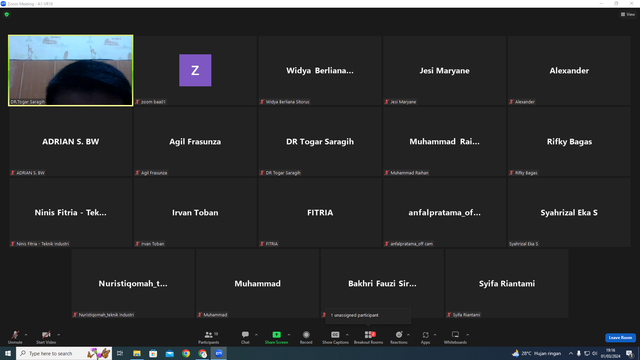Select DR.Togar Saragih's video tile
640x360 pixels.
71,70
